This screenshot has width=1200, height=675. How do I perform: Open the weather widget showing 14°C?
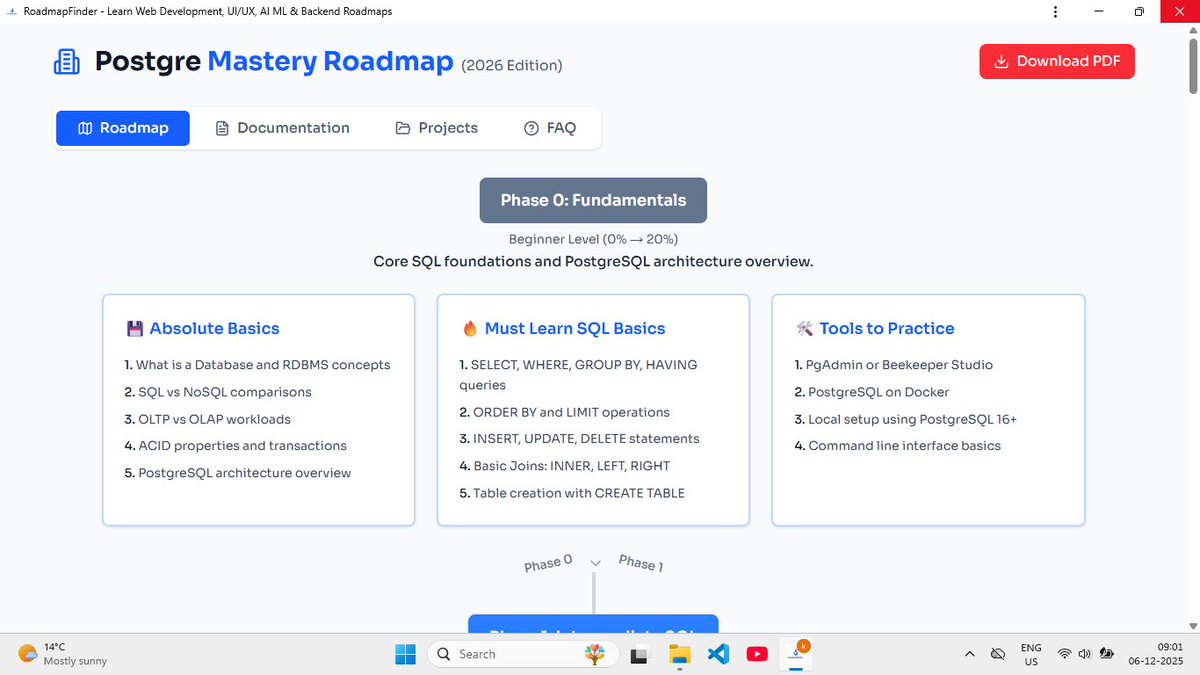coord(62,654)
